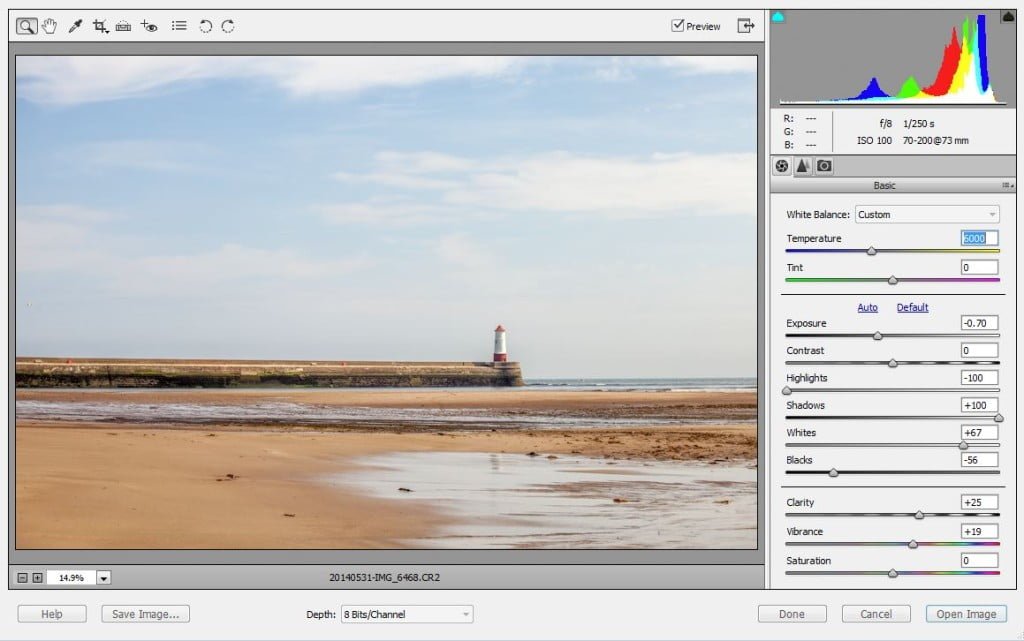
Task: Click the Contrast slider handle
Action: pos(893,363)
